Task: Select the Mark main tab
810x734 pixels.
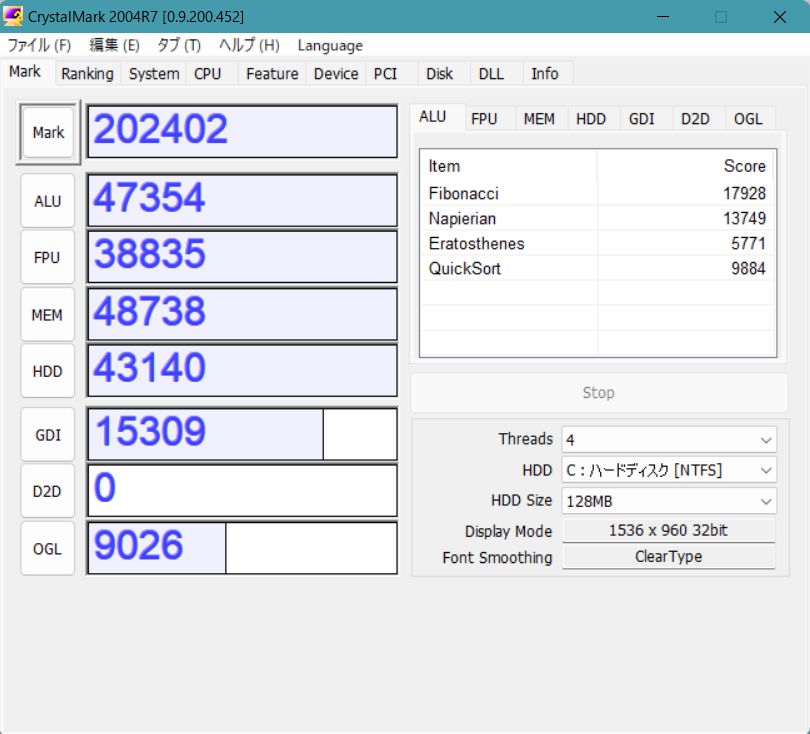Action: pyautogui.click(x=25, y=71)
